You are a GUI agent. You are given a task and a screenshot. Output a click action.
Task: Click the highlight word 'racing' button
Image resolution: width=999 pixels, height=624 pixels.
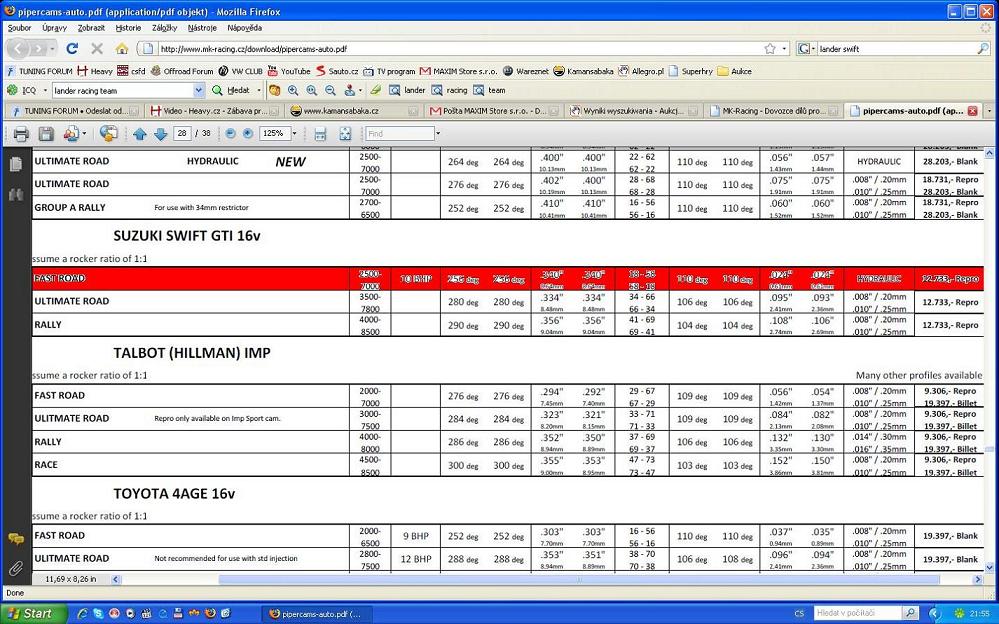(x=450, y=91)
